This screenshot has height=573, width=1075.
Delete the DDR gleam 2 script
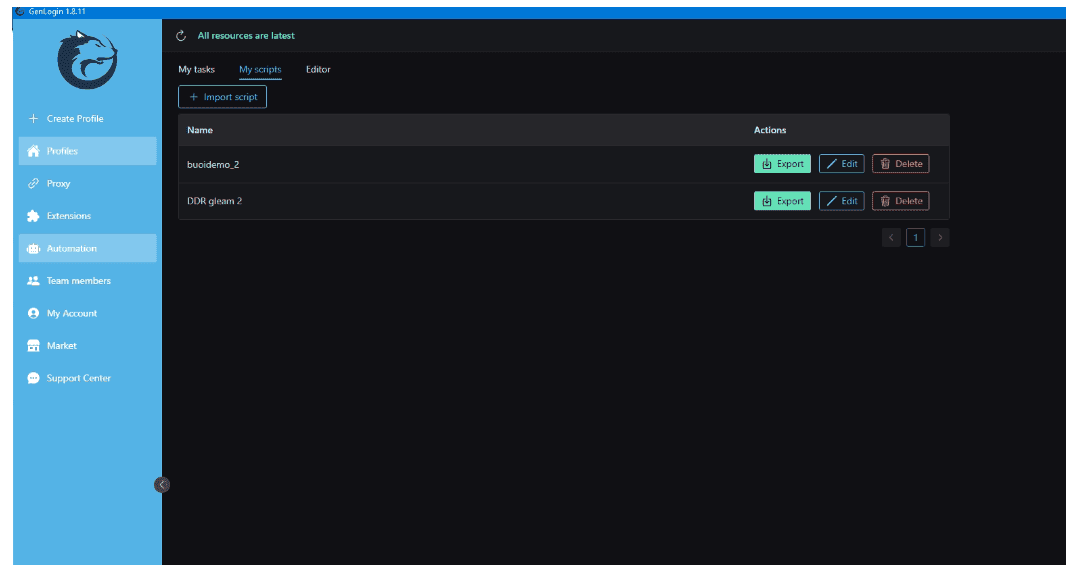pyautogui.click(x=900, y=201)
